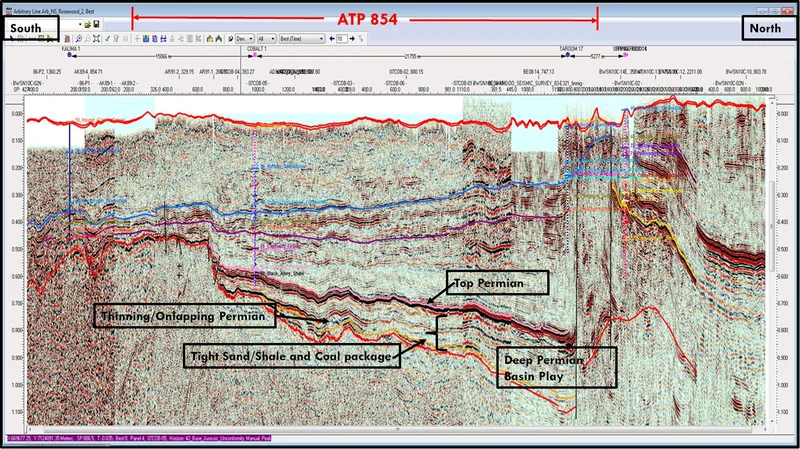This screenshot has width=800, height=449.
Task: Click the second house-shaped icon with blue
Action: click(218, 39)
